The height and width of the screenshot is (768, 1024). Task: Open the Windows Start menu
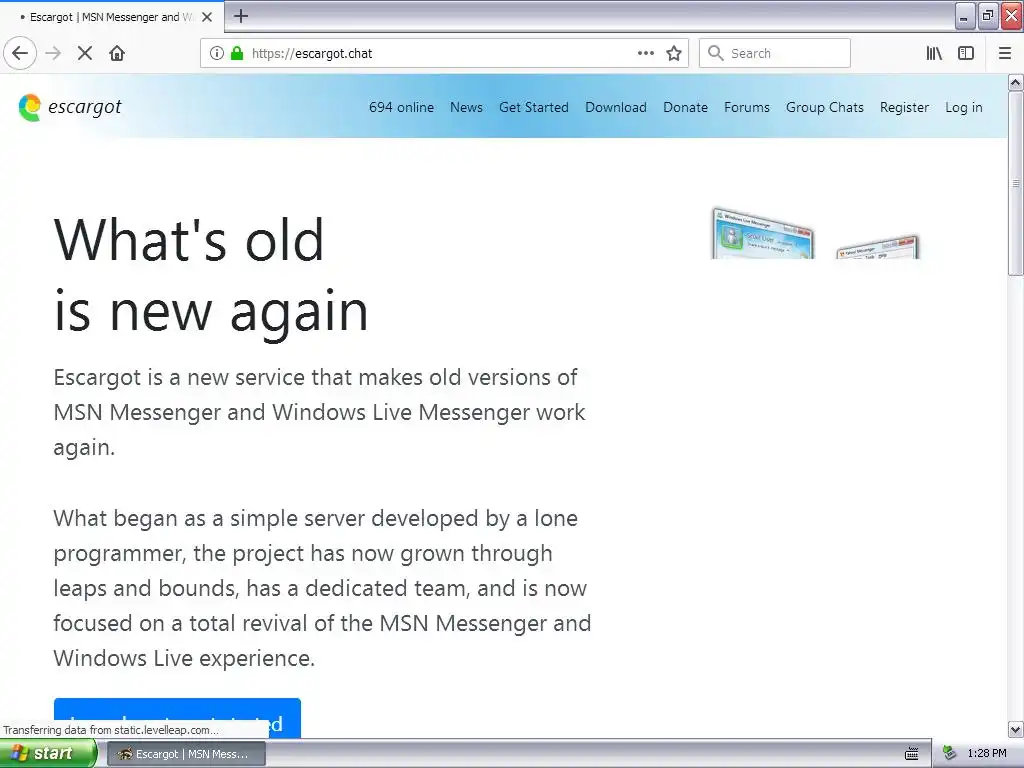point(48,754)
